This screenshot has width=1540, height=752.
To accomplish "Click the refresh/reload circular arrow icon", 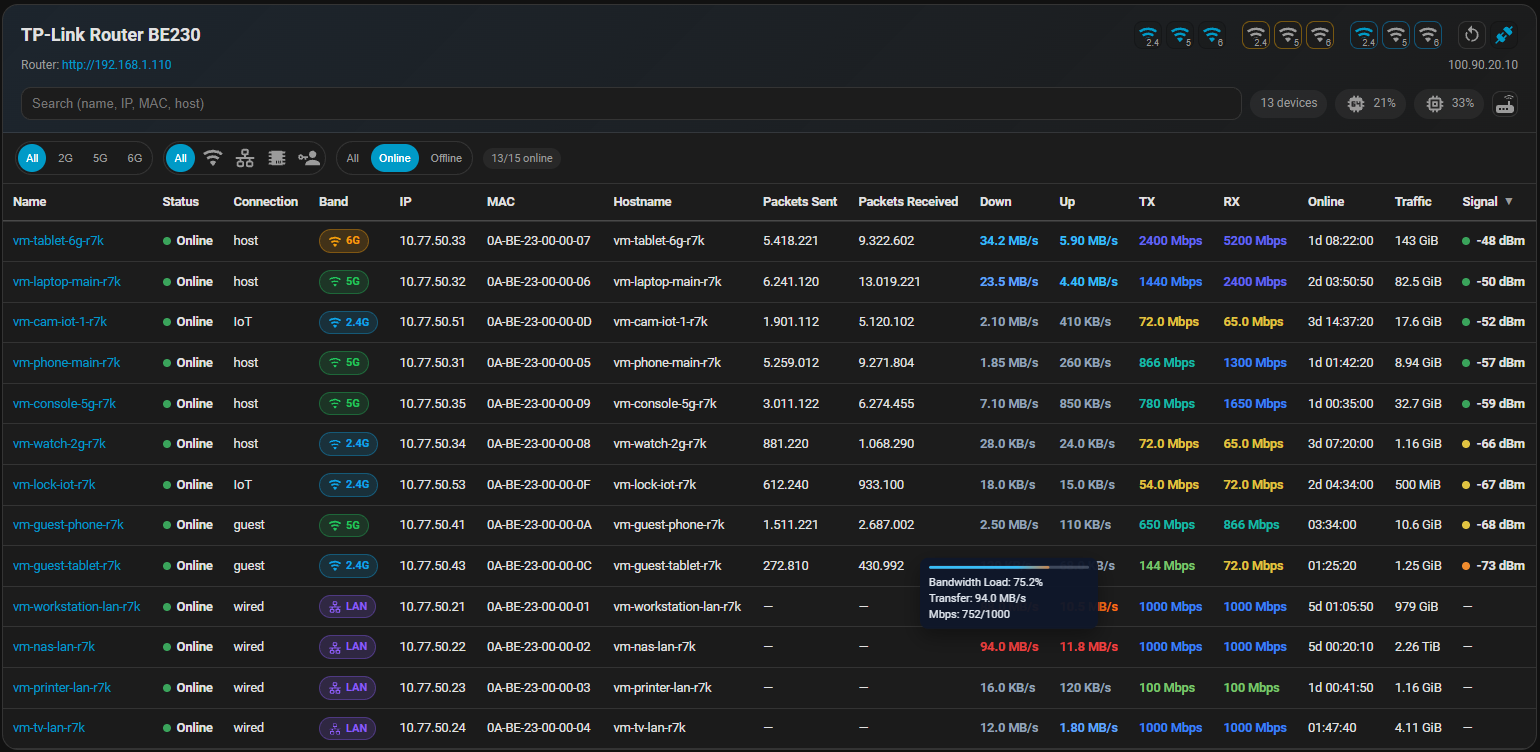I will click(x=1471, y=35).
